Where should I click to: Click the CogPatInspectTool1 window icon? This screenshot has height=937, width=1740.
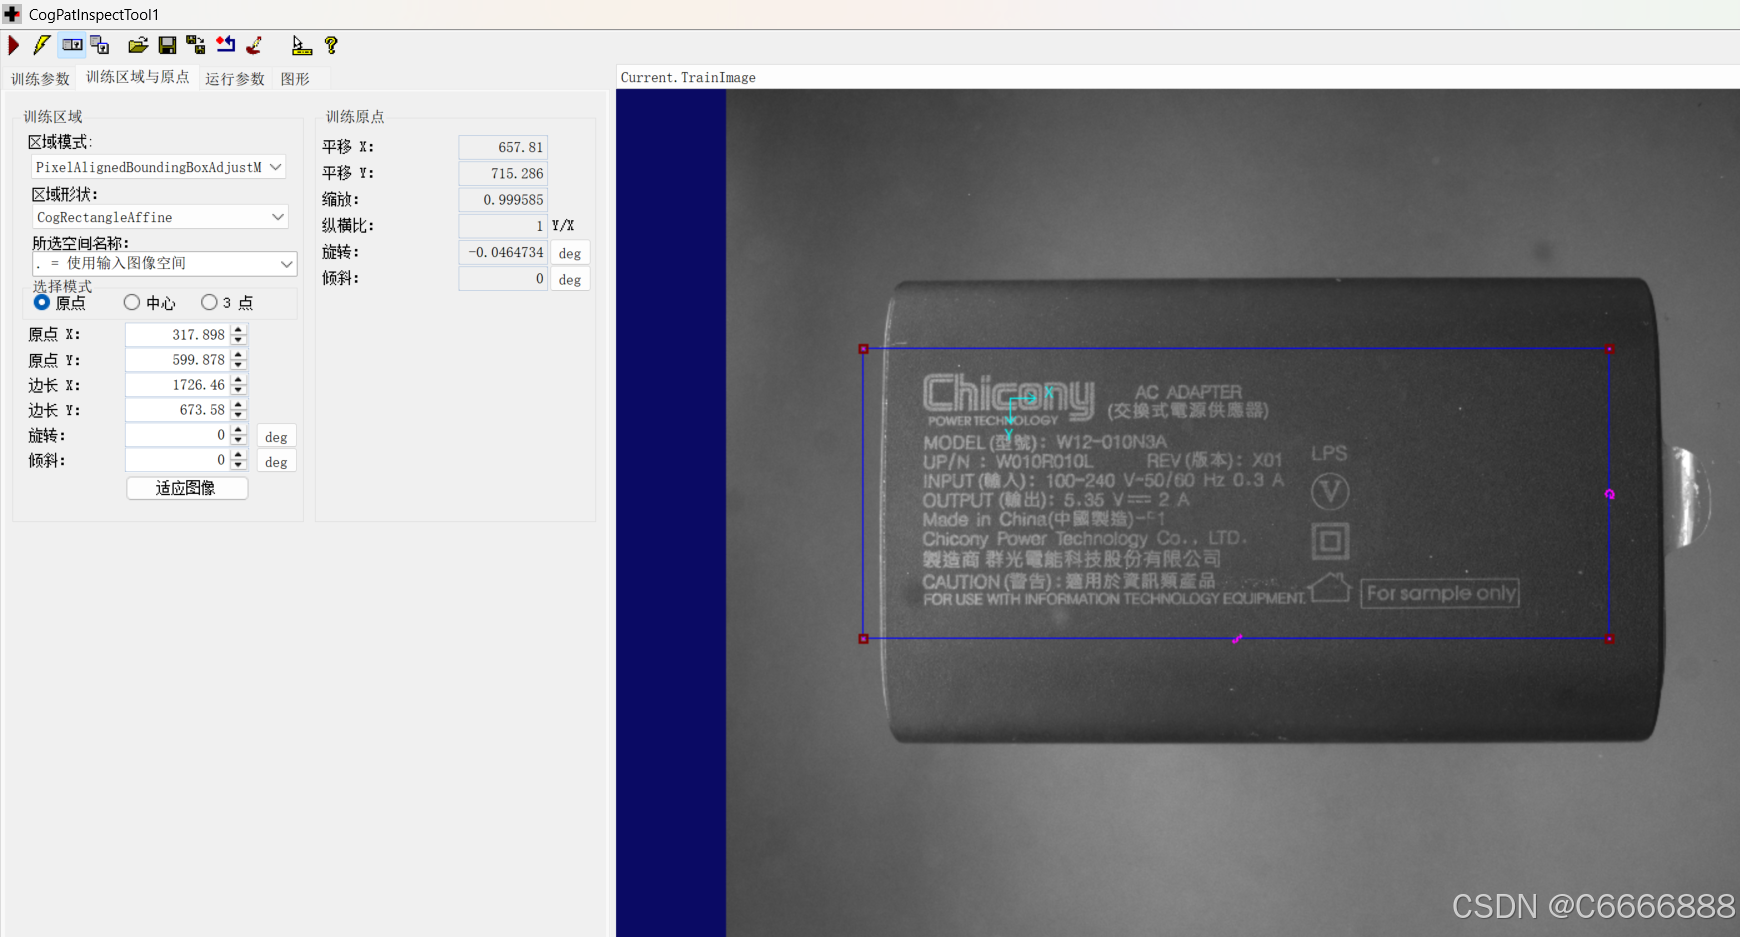[x=12, y=14]
